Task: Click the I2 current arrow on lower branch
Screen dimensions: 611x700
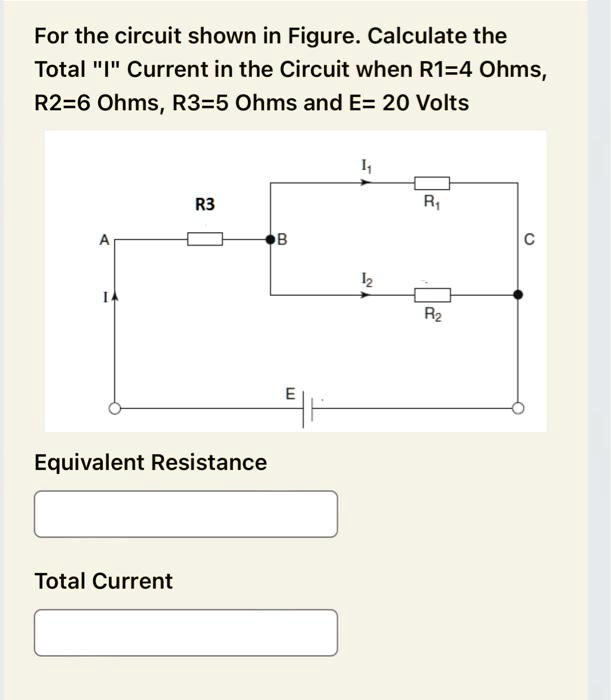Action: tap(363, 295)
